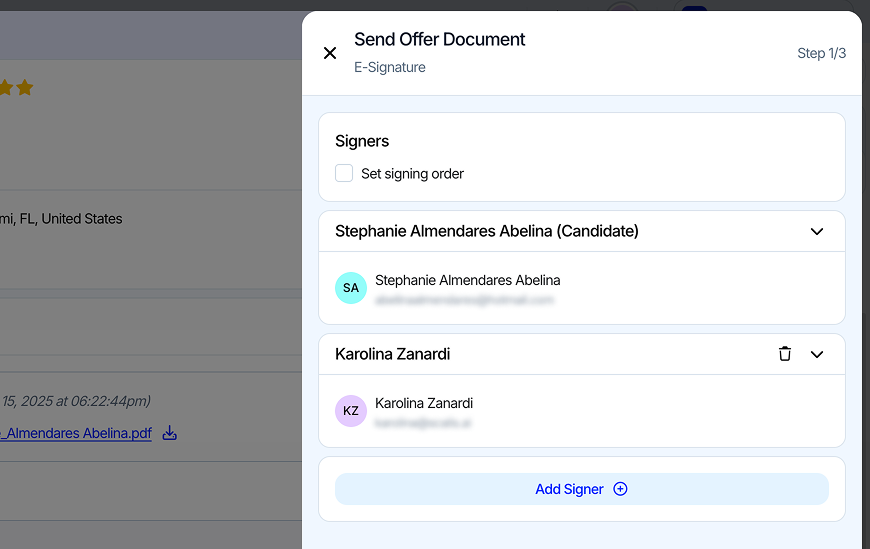
Task: Click the Send Offer Document title
Action: [x=439, y=39]
